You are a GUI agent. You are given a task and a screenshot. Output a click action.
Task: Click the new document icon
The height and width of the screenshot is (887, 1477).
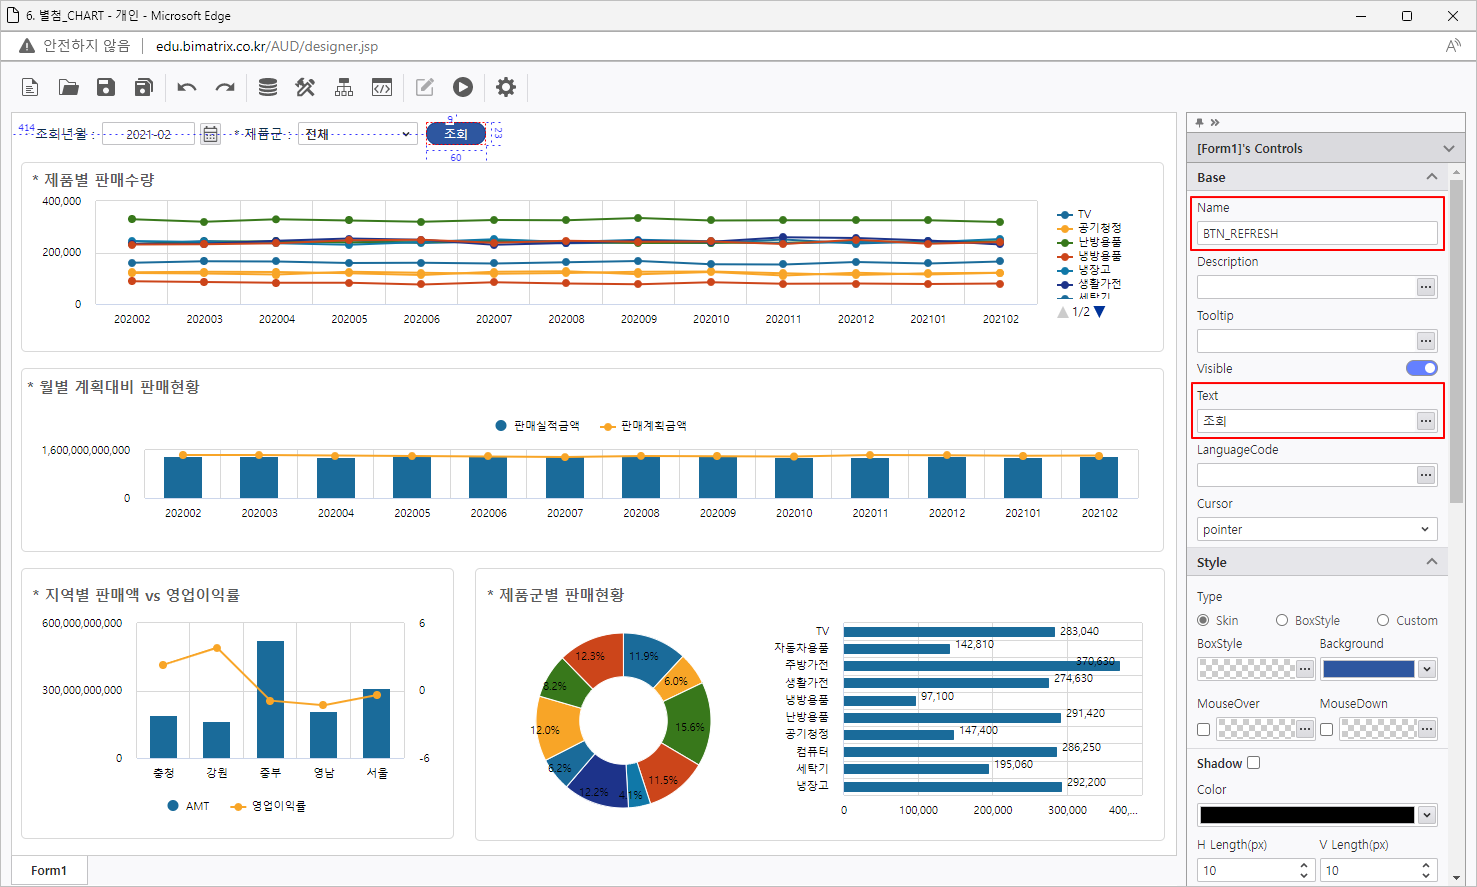[30, 88]
